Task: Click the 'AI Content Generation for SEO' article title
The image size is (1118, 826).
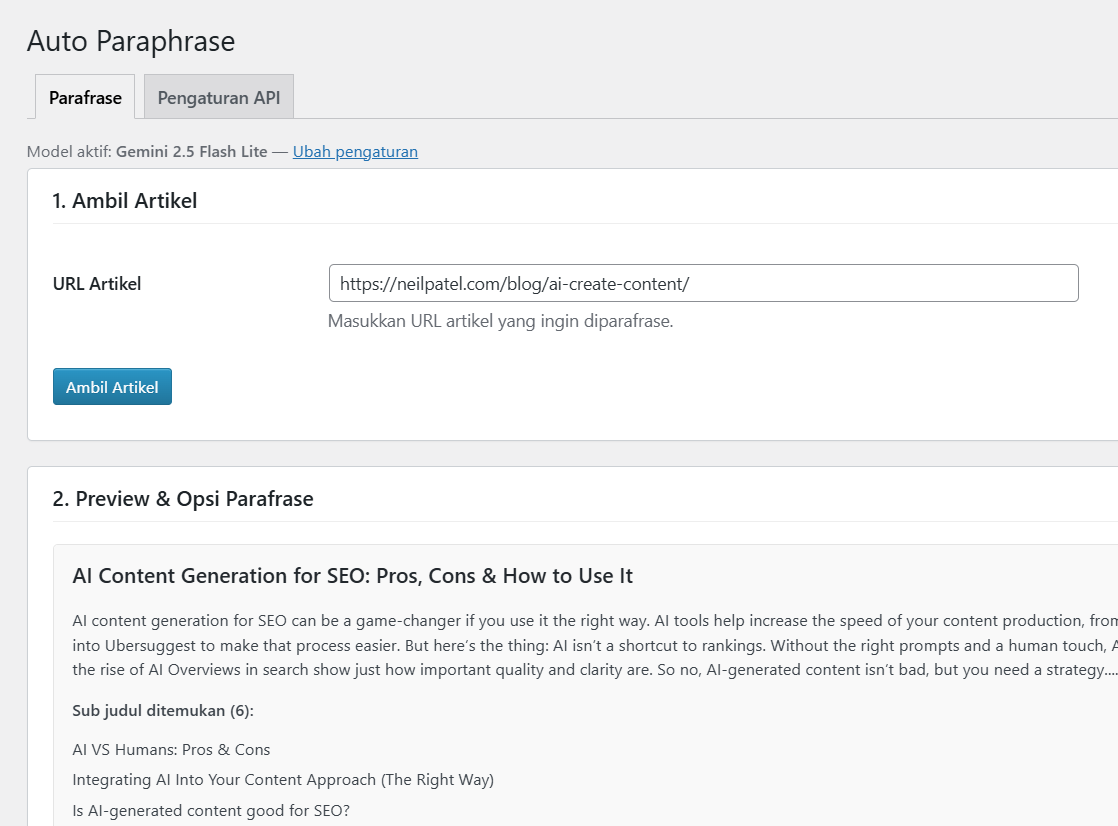Action: tap(352, 576)
